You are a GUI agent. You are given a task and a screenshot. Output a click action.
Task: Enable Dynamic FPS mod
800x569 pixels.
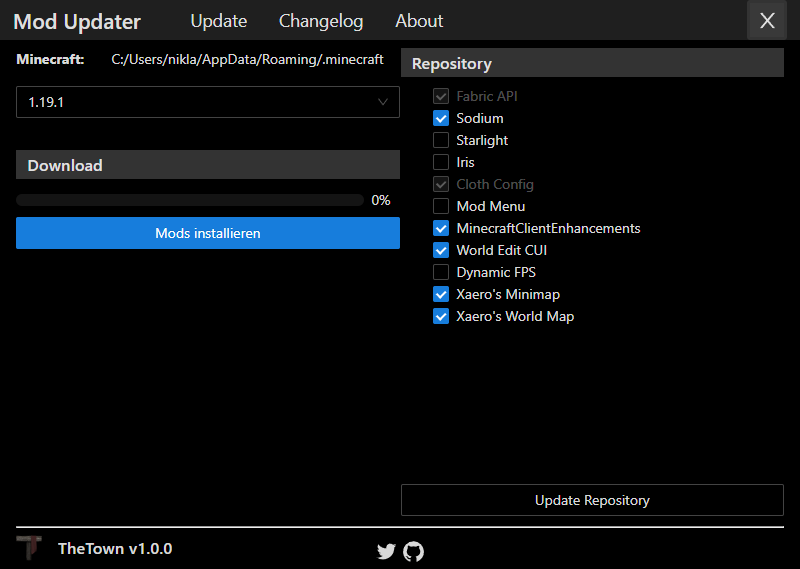coord(441,272)
